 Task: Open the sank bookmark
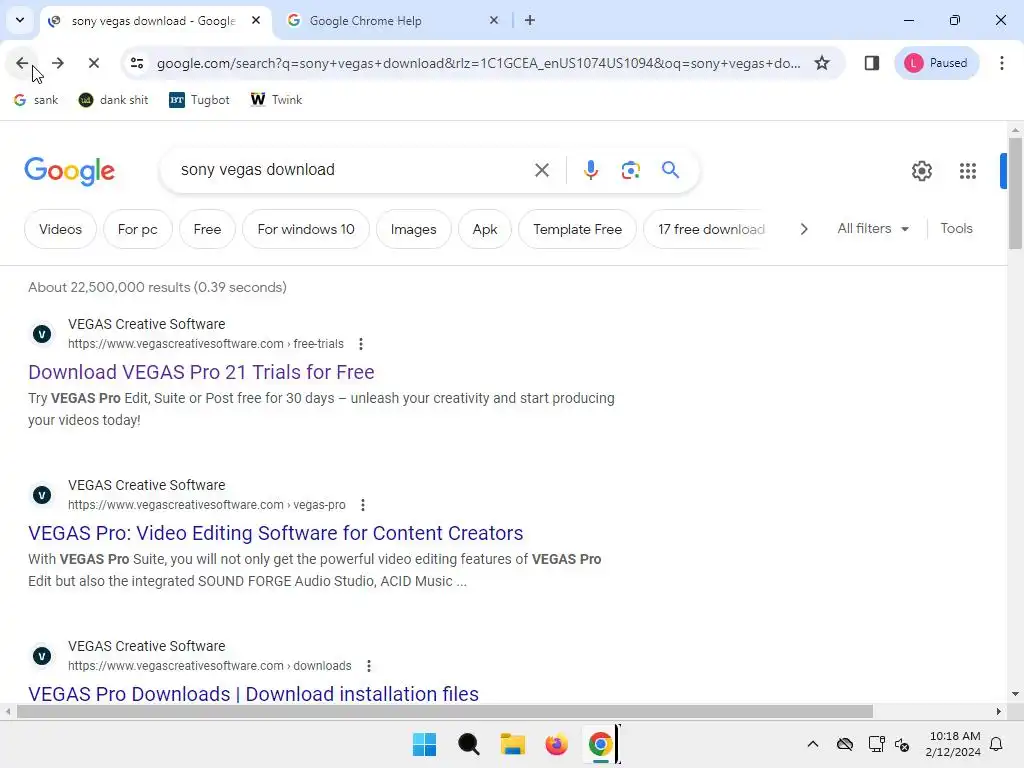[x=37, y=100]
